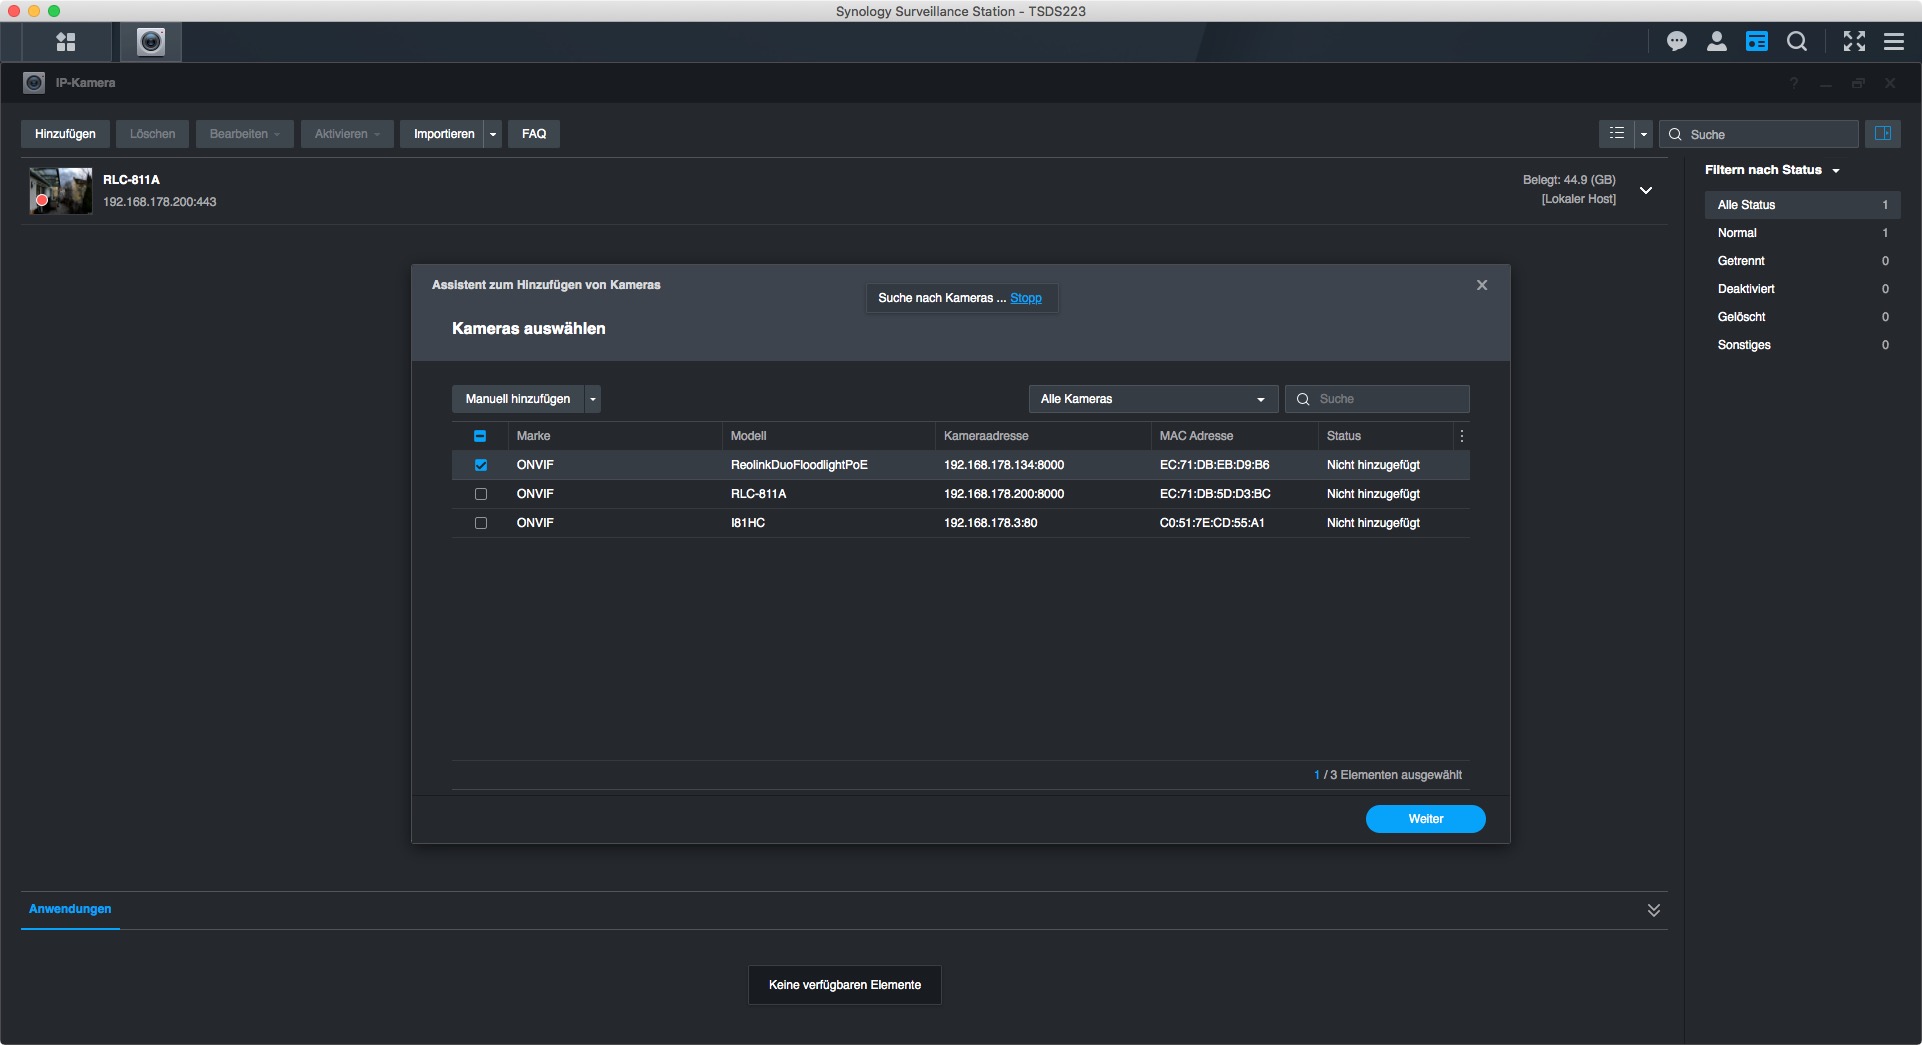This screenshot has height=1045, width=1922.
Task: Click the Weiter button
Action: (1425, 819)
